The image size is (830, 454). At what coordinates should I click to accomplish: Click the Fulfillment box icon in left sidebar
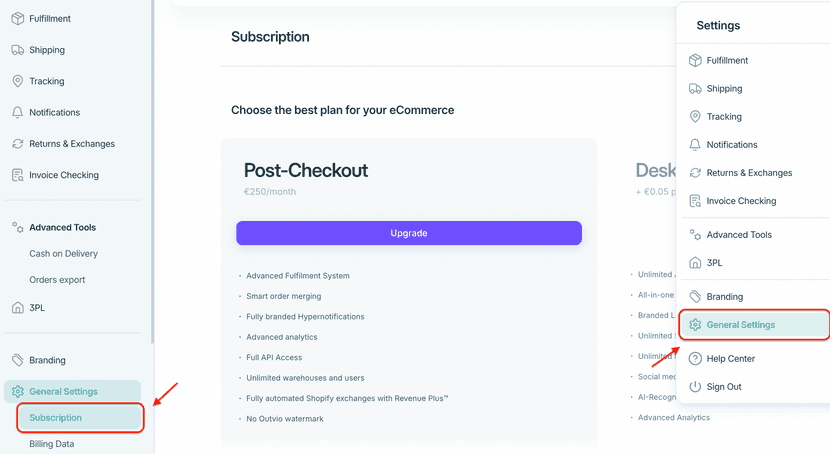[x=17, y=19]
